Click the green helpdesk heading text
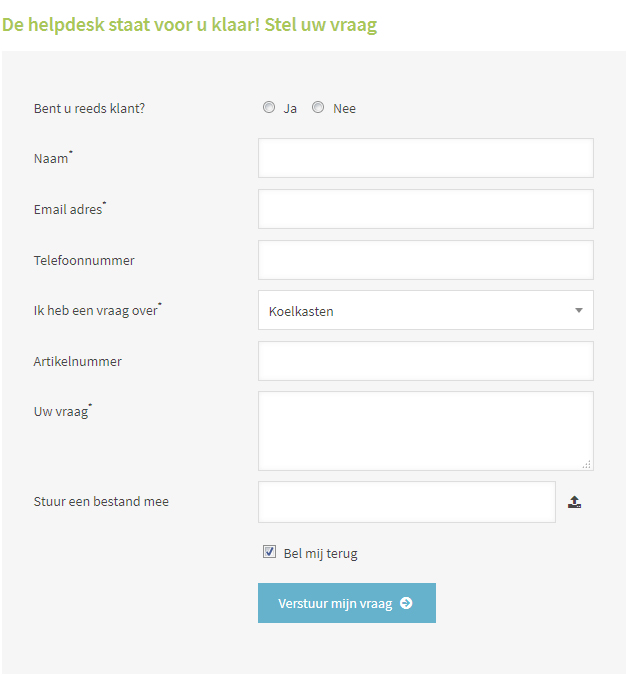The width and height of the screenshot is (628, 675). 190,25
